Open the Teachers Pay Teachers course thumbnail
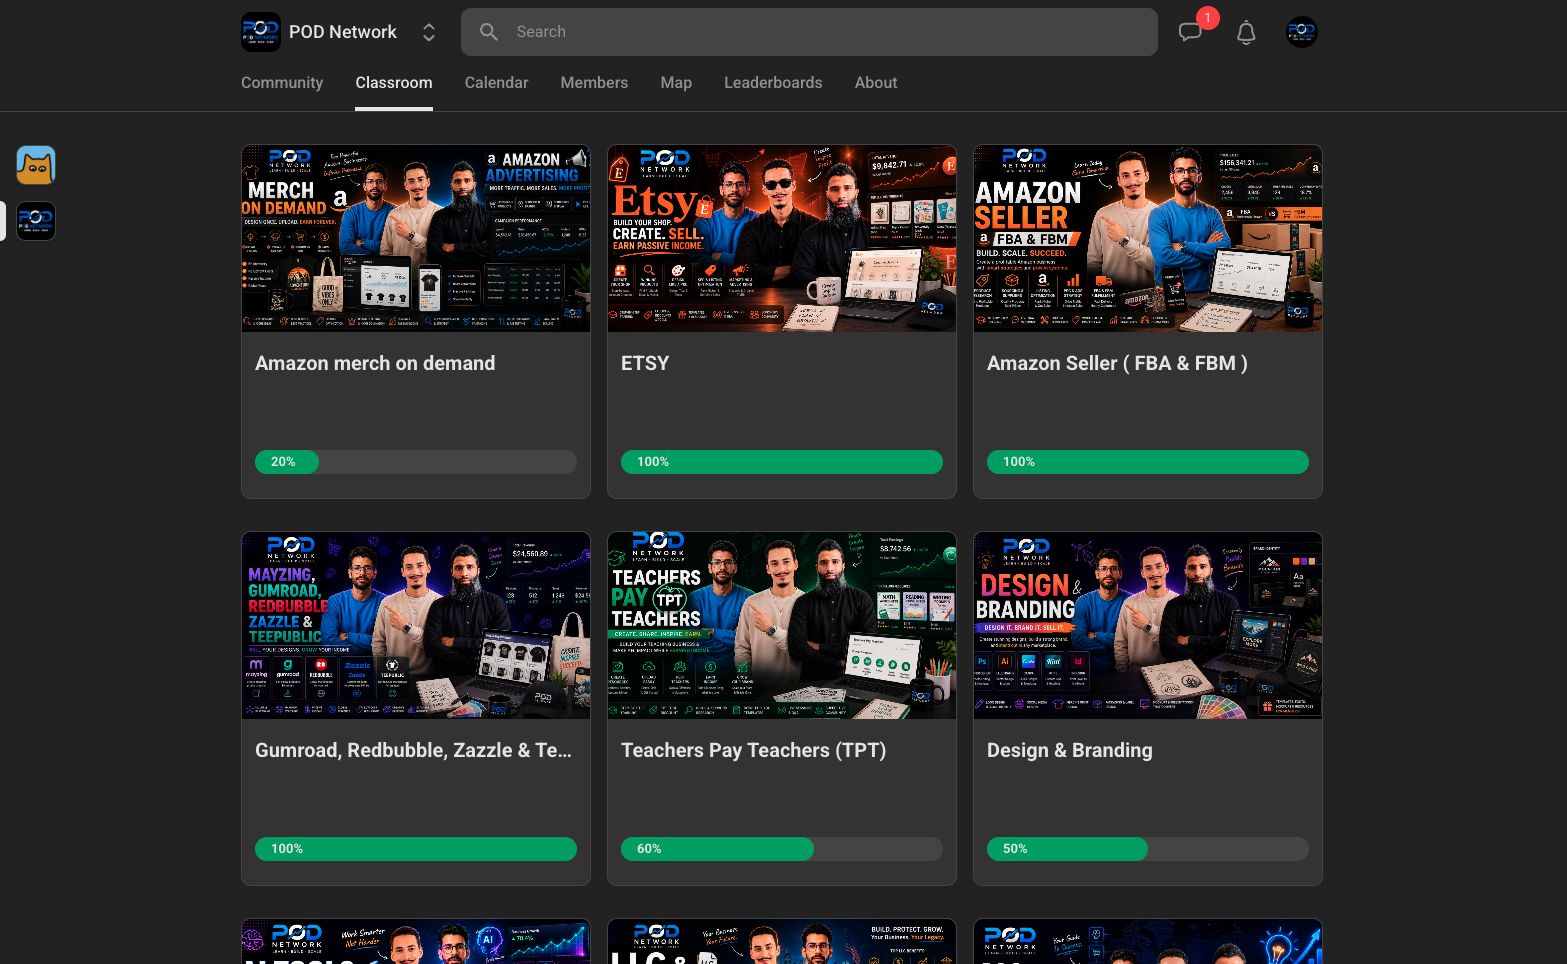Image resolution: width=1567 pixels, height=964 pixels. 782,626
